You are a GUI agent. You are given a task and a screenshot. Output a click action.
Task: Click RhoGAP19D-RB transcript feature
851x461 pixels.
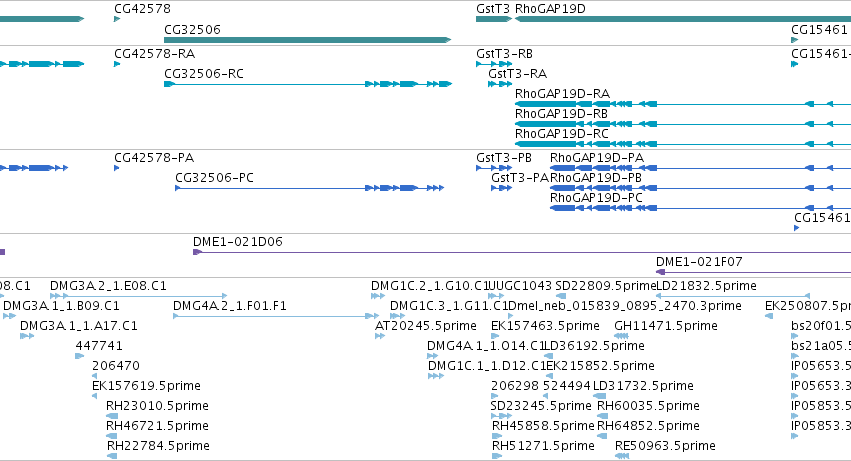[x=683, y=124]
